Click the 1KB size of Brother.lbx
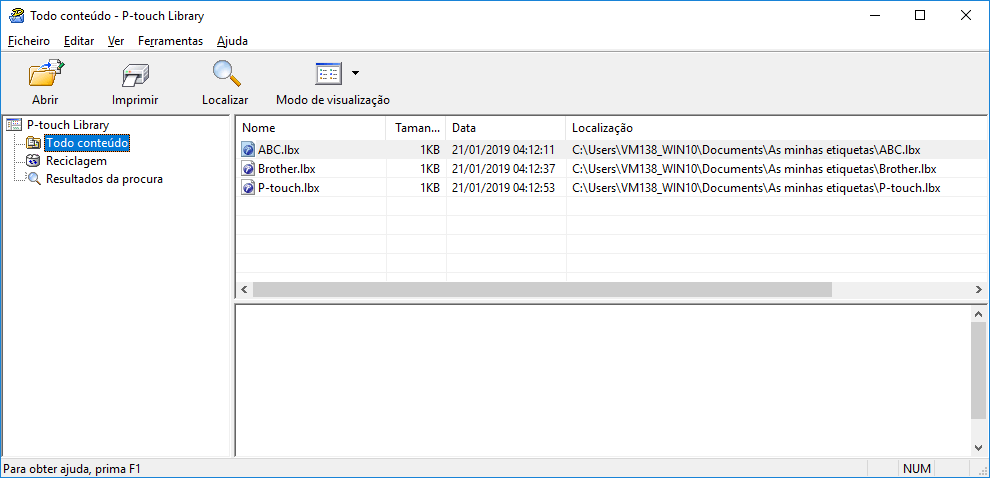This screenshot has height=478, width=990. click(429, 169)
